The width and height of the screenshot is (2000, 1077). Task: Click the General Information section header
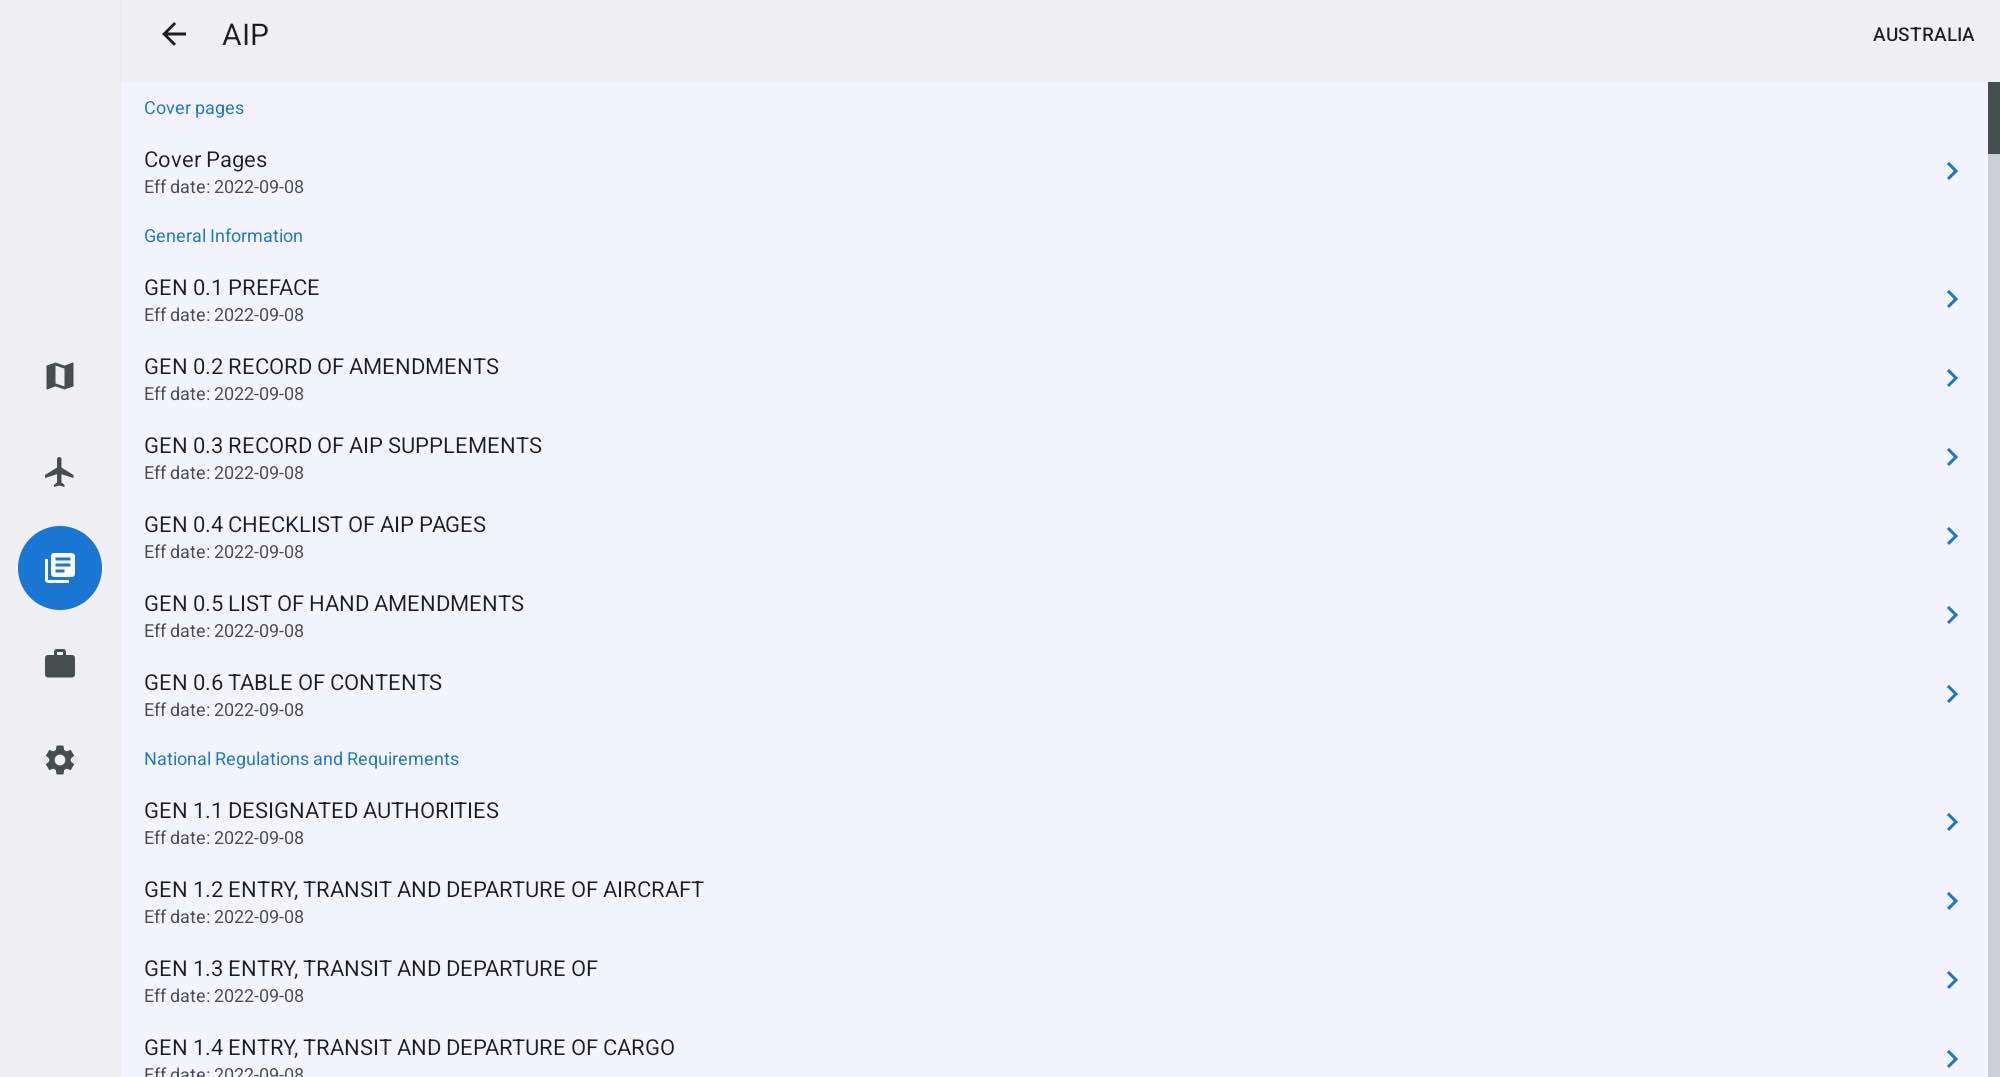coord(223,236)
